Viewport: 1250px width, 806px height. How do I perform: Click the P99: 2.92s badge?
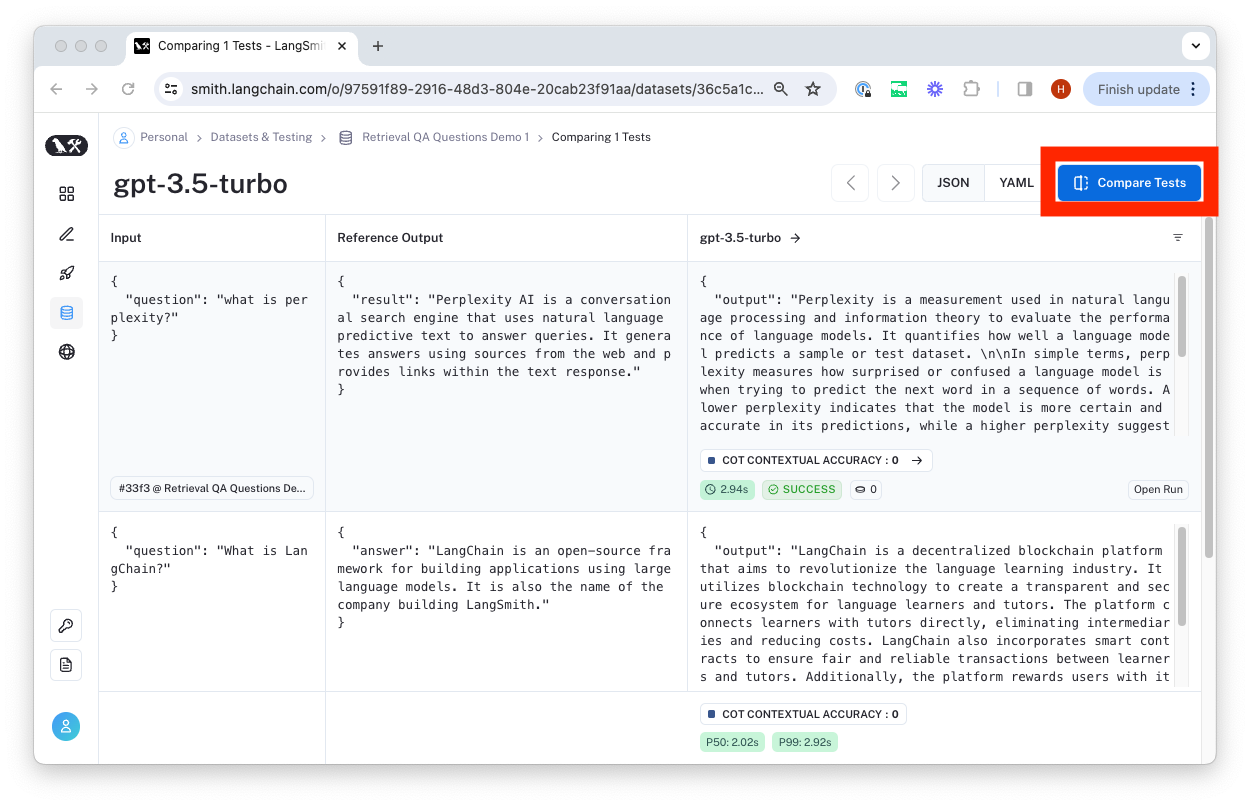tap(804, 742)
